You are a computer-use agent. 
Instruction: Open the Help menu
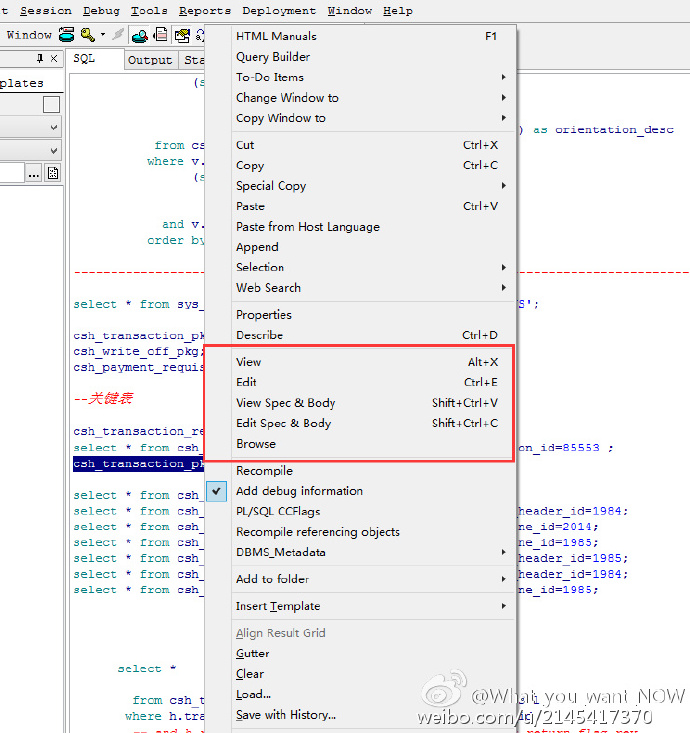398,11
